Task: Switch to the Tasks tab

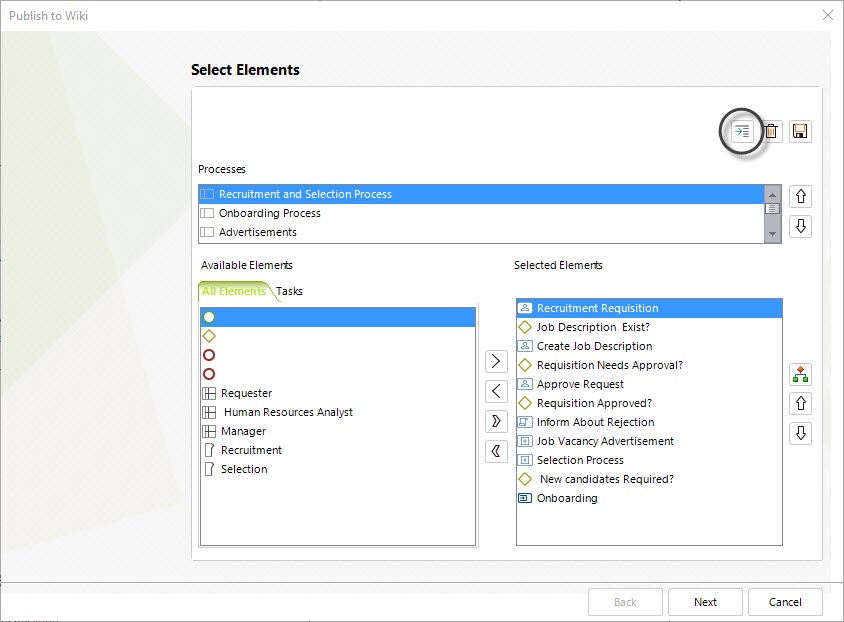Action: pyautogui.click(x=289, y=291)
